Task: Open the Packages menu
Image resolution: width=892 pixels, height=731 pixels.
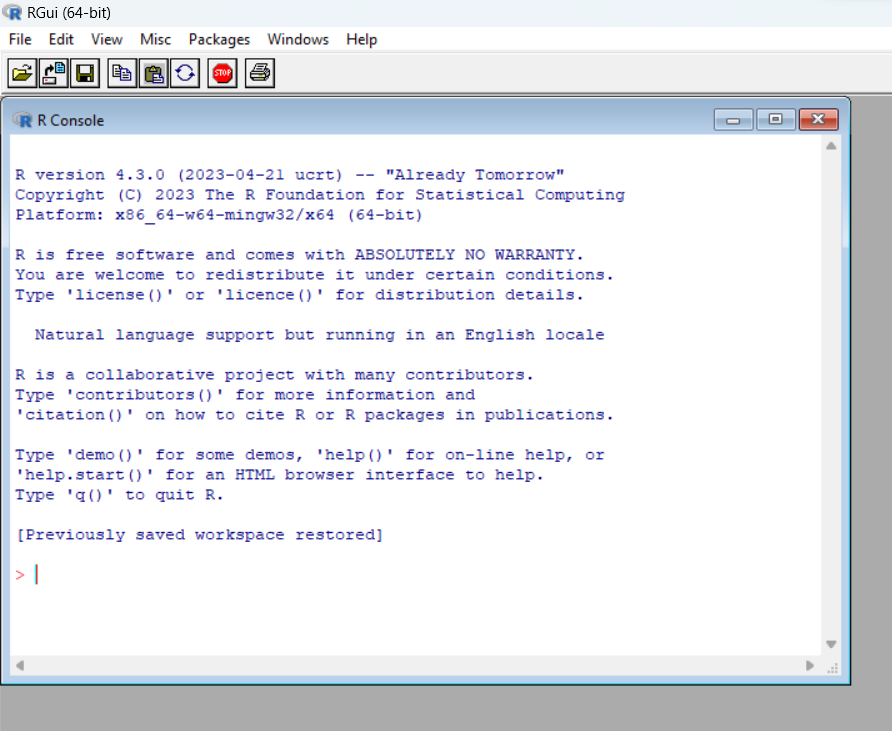Action: coord(219,39)
